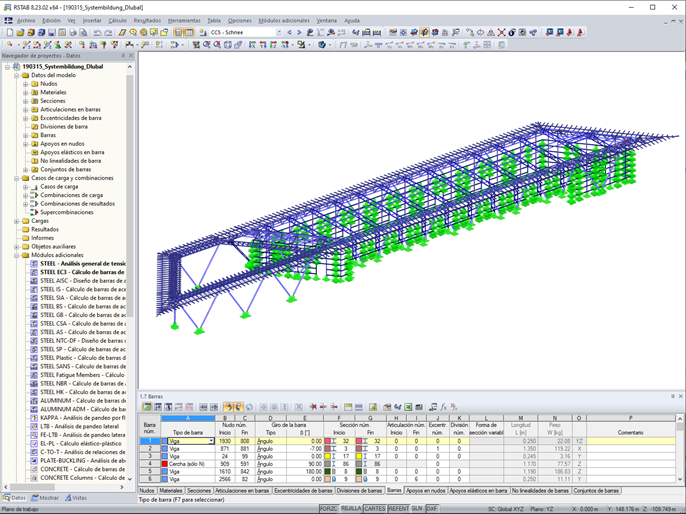This screenshot has width=686, height=514.
Task: Open Viga member type dropdown in row 1
Action: click(211, 441)
